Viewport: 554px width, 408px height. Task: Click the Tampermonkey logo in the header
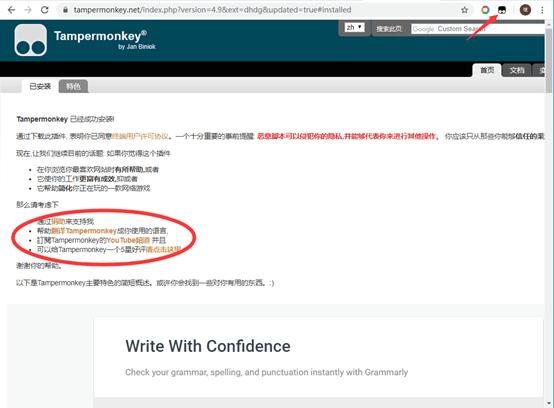[x=31, y=40]
